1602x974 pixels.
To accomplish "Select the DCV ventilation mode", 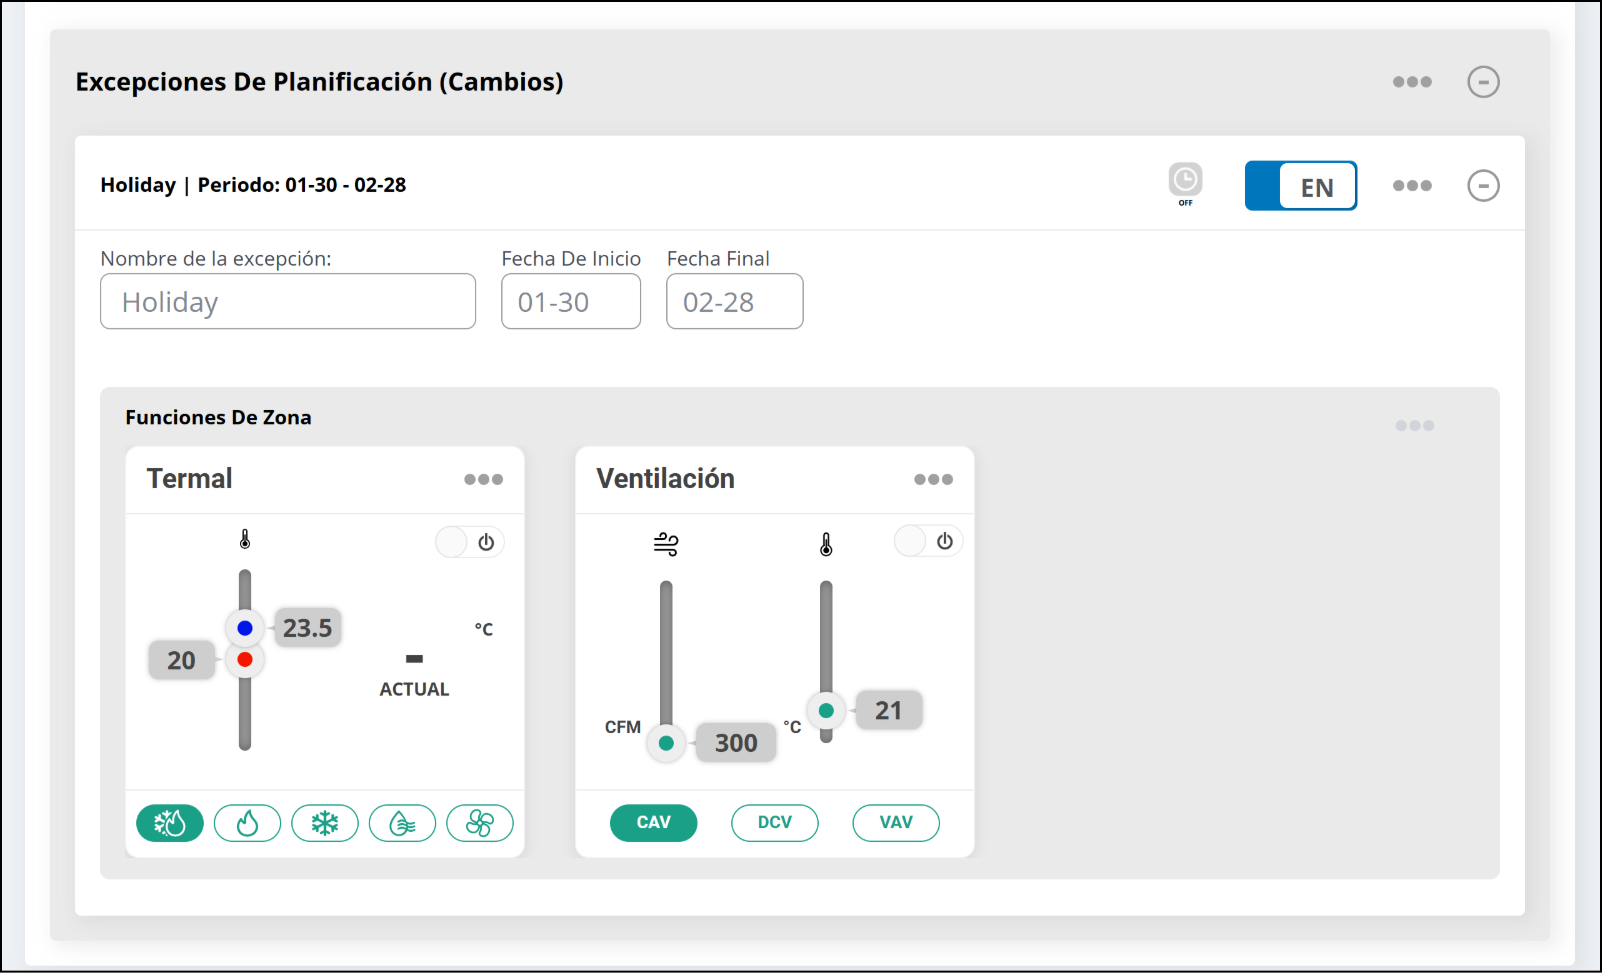I will [x=774, y=822].
